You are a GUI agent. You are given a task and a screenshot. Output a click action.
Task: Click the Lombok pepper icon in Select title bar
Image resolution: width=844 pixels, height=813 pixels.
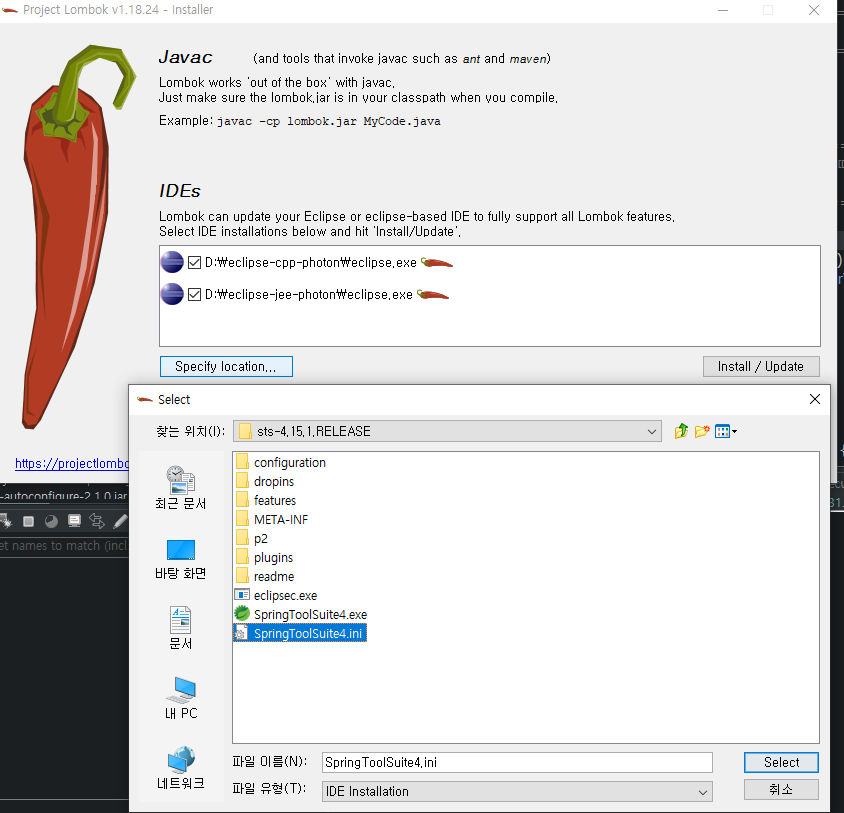click(145, 400)
